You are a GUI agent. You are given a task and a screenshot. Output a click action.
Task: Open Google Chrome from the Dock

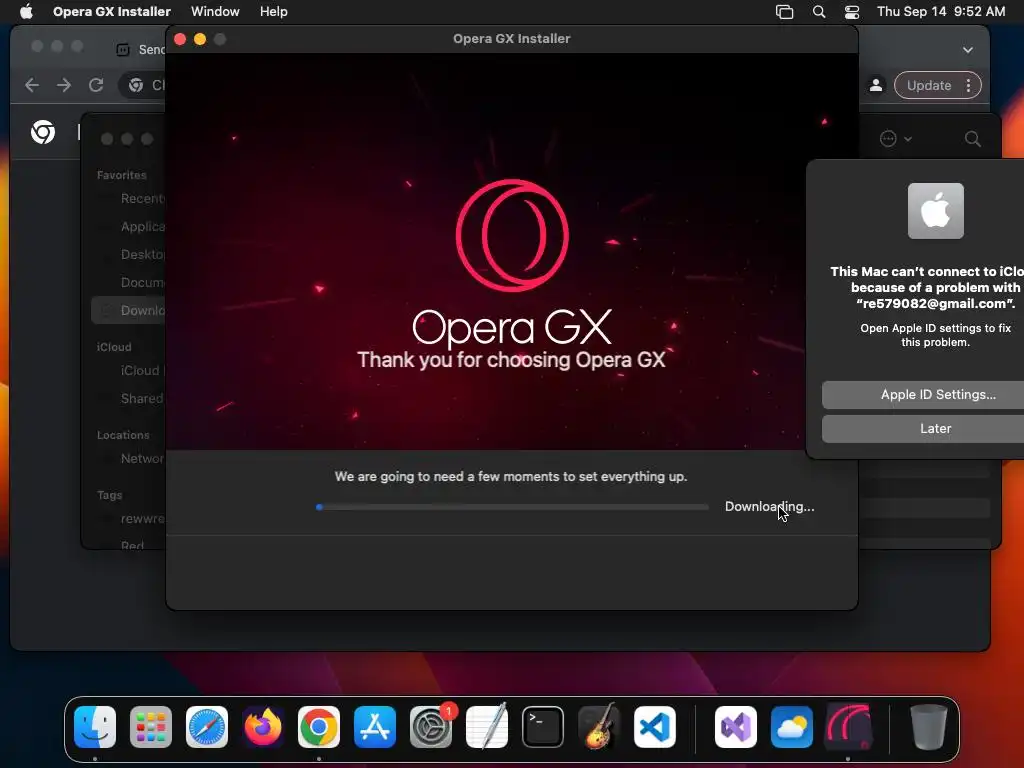click(319, 727)
